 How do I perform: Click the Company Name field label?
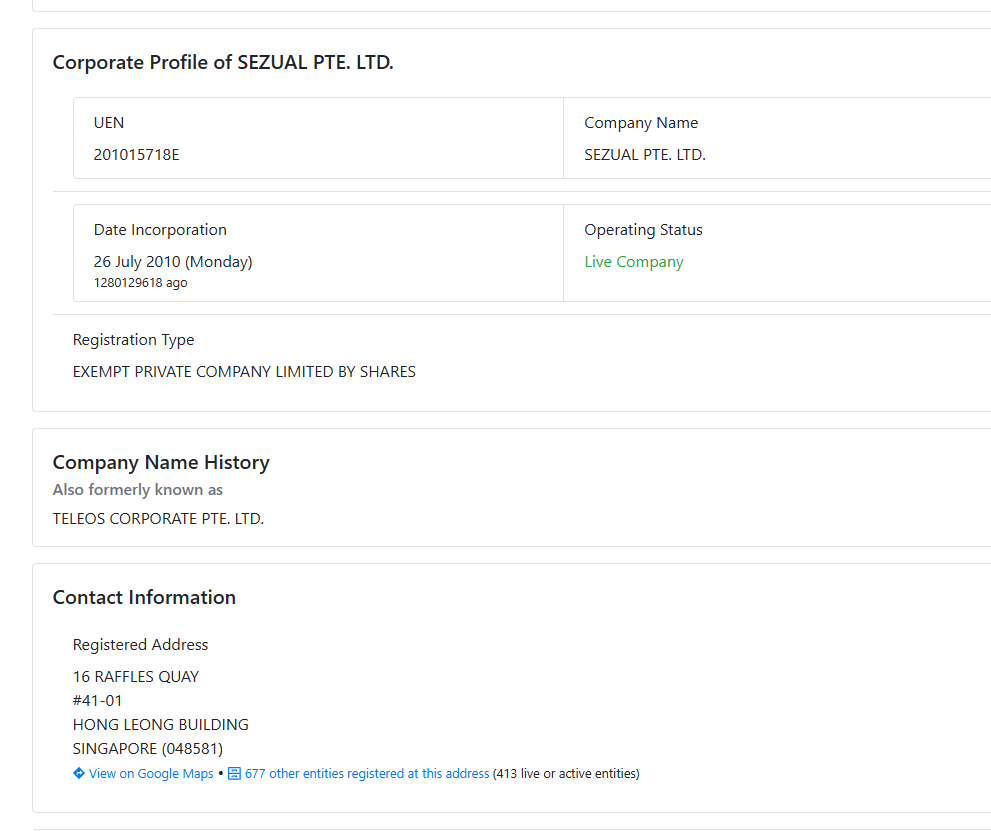(x=641, y=123)
